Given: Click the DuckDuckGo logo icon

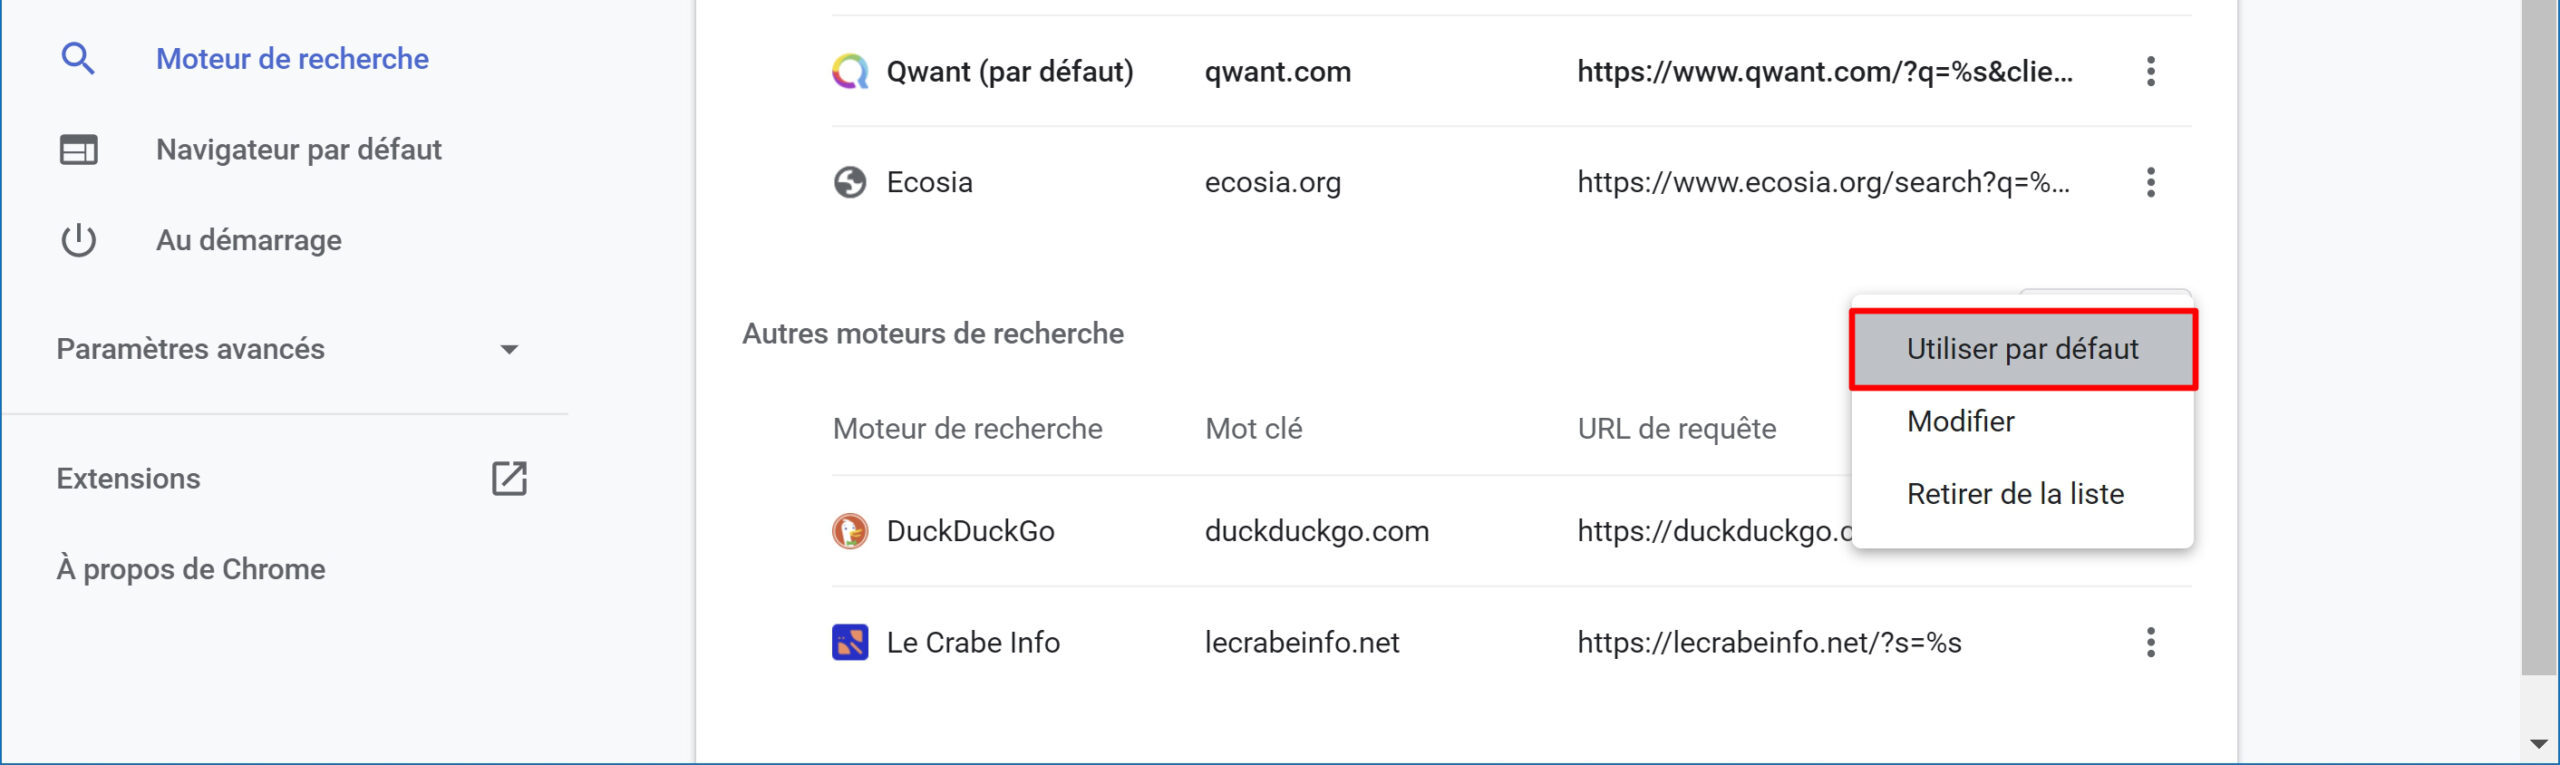Looking at the screenshot, I should point(850,531).
